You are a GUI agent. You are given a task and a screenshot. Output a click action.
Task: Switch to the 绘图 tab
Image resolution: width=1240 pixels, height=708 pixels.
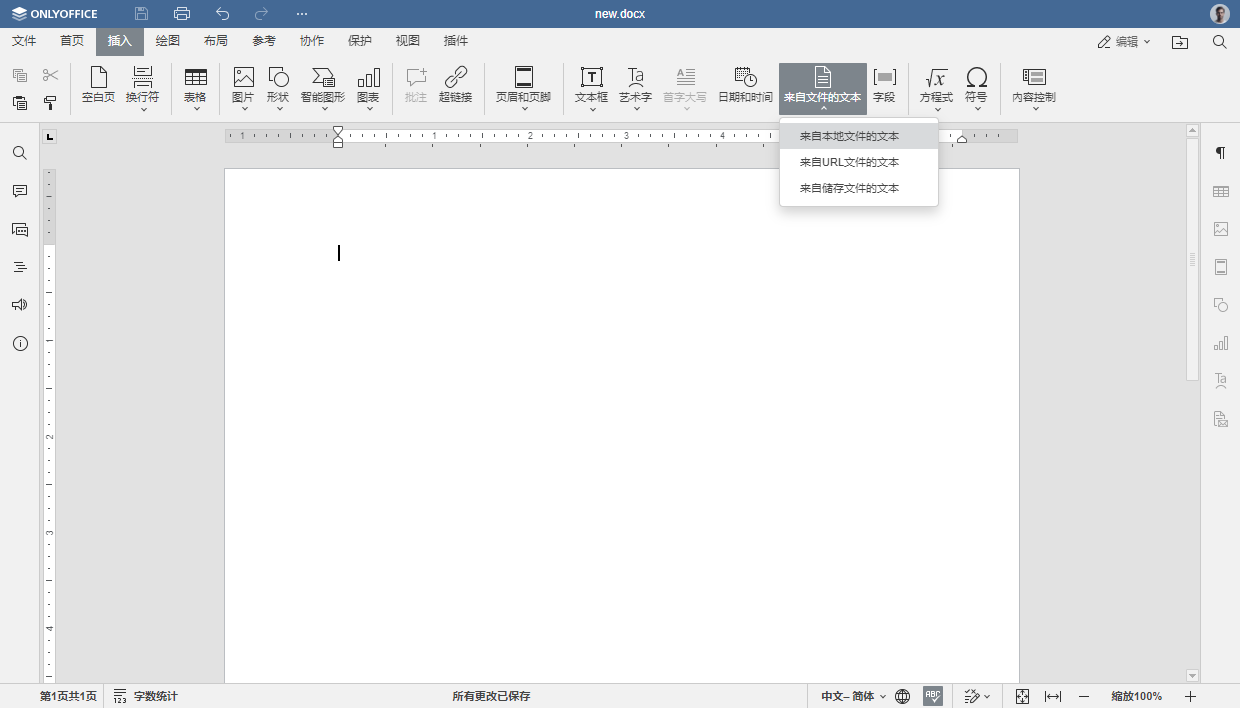coord(168,41)
